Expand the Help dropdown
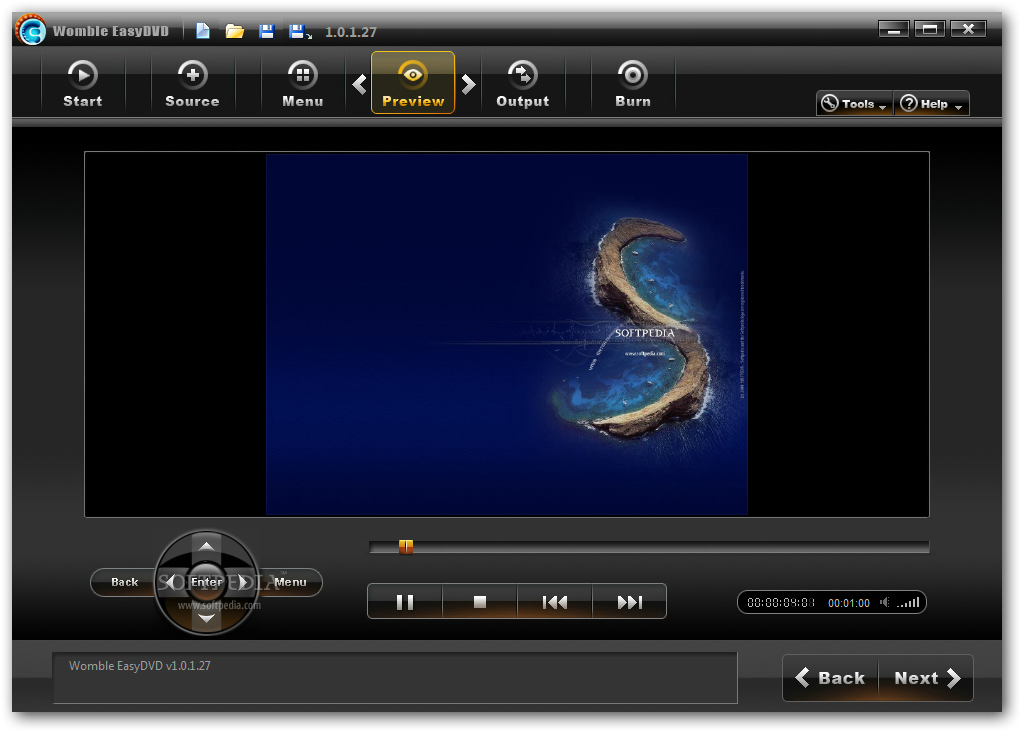 click(x=931, y=104)
